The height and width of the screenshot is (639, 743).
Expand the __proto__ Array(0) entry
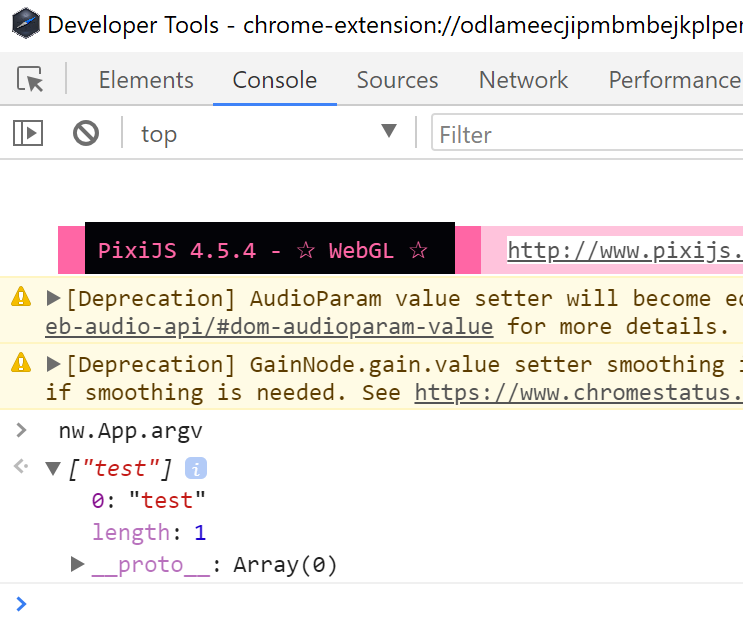(x=77, y=564)
